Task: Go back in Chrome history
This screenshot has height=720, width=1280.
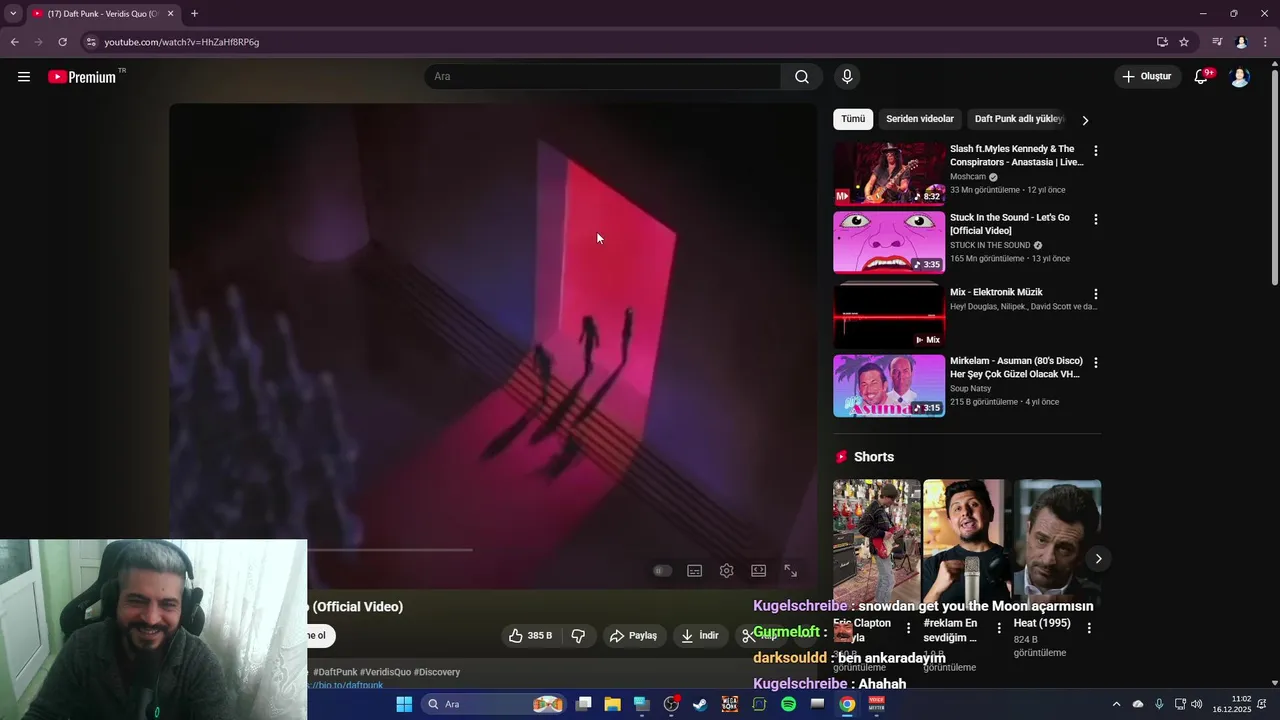Action: tap(15, 42)
